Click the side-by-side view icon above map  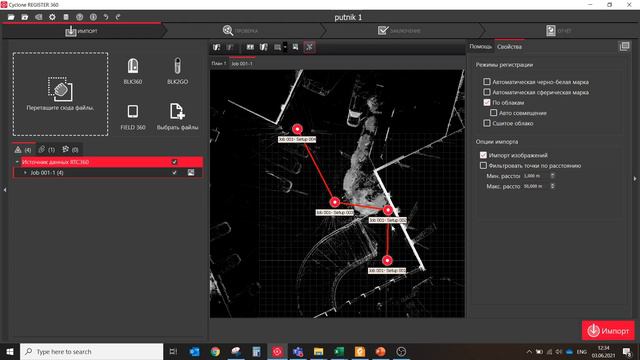(250, 47)
